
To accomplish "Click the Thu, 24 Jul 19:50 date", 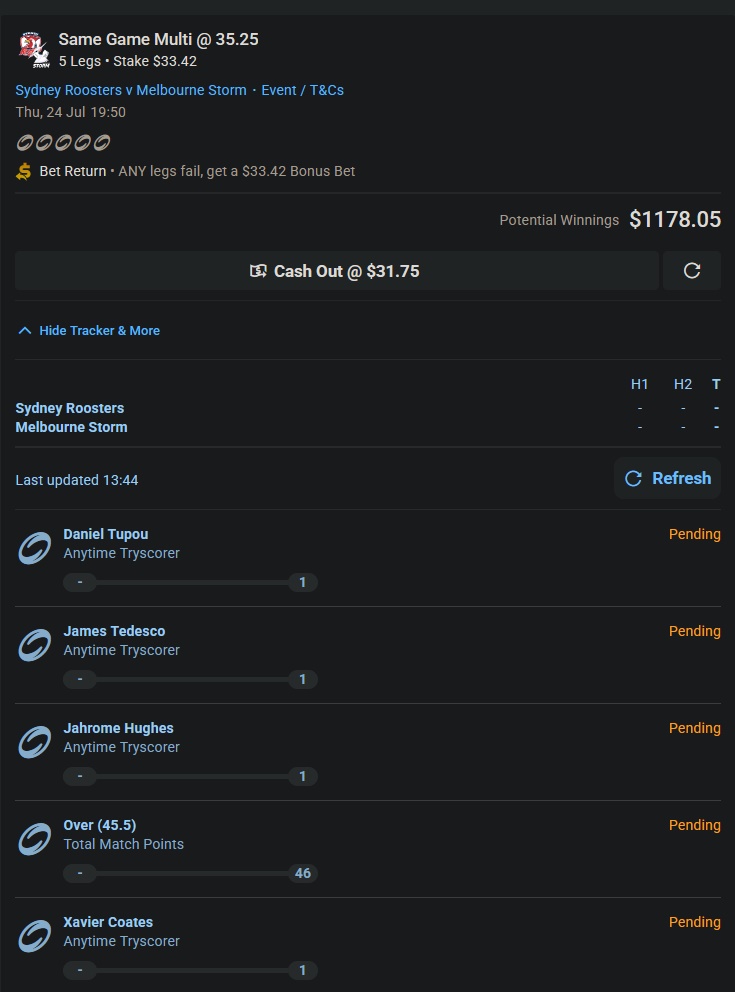I will 70,112.
